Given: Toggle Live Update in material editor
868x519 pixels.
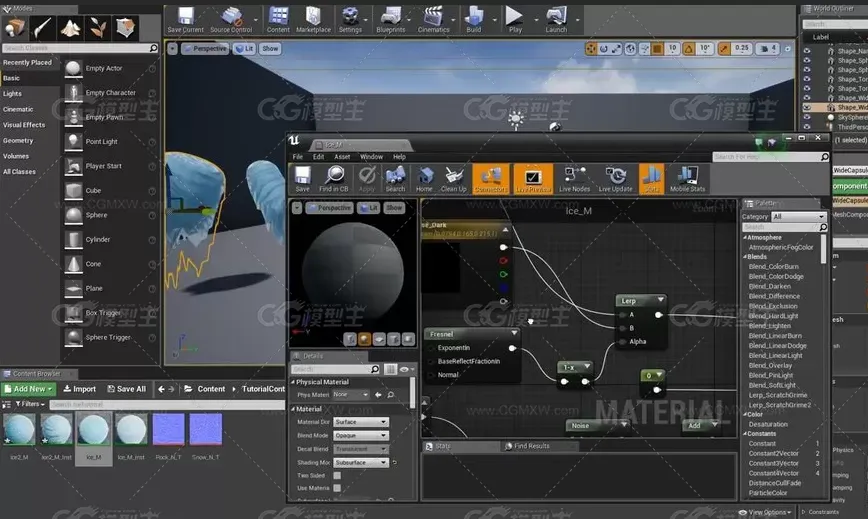Looking at the screenshot, I should (x=616, y=179).
